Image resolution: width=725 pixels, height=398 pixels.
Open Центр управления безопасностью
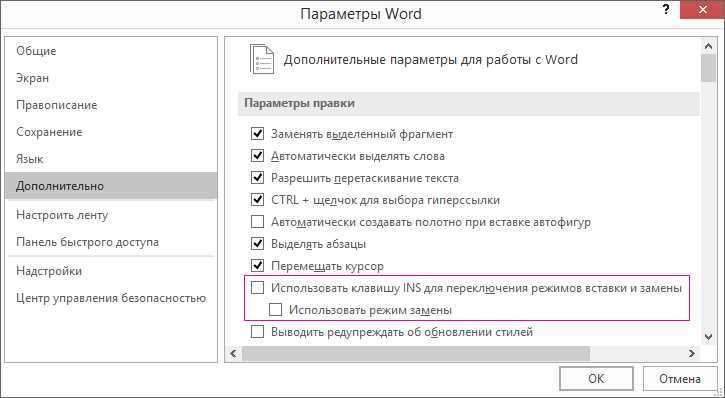[111, 298]
